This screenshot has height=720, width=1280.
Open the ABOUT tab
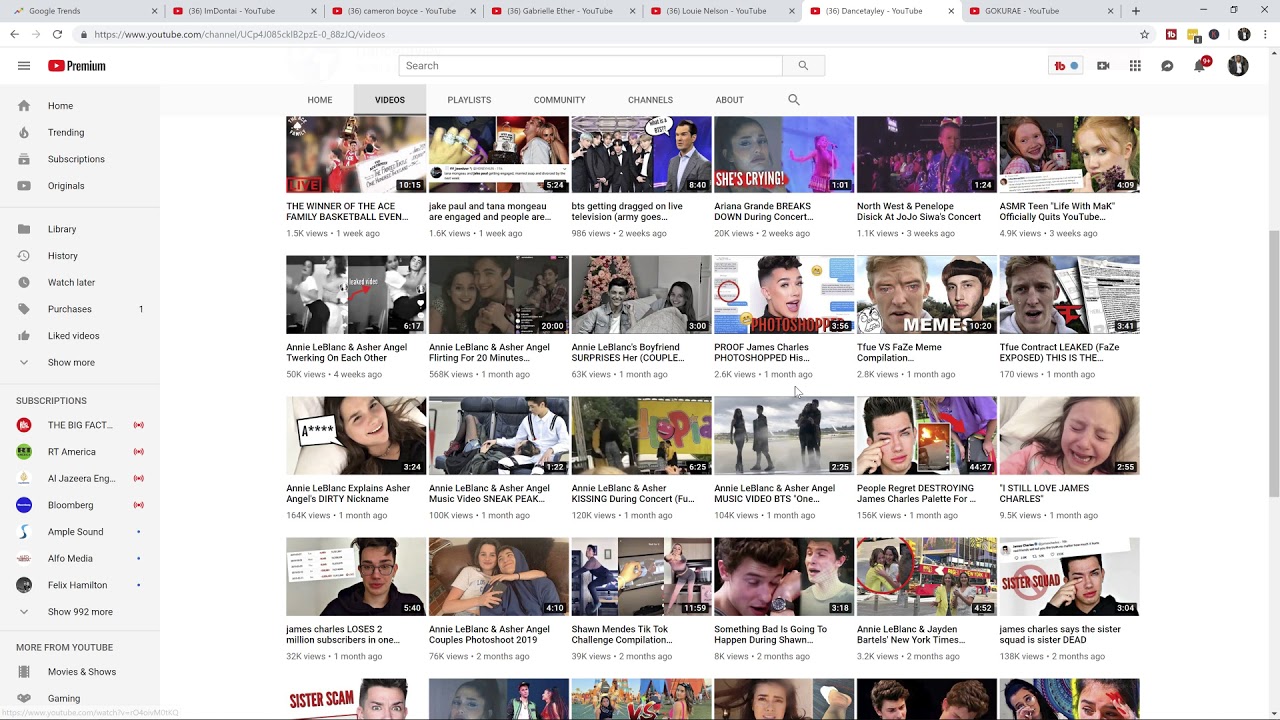(729, 100)
